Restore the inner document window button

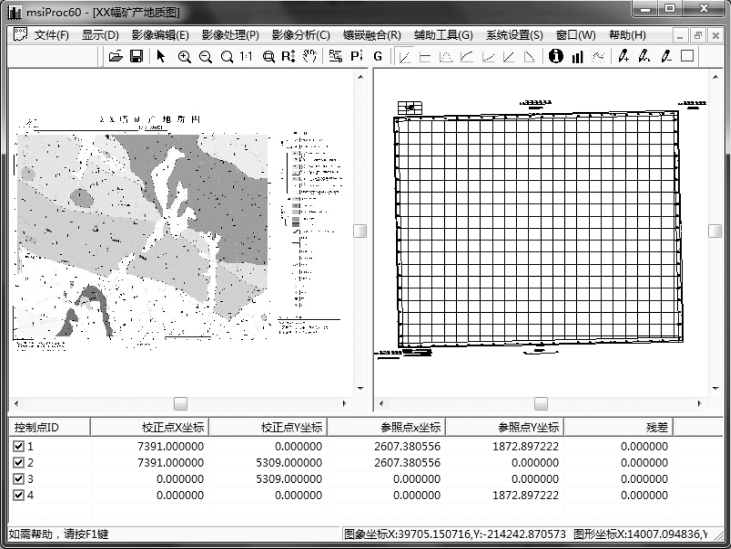coord(698,35)
